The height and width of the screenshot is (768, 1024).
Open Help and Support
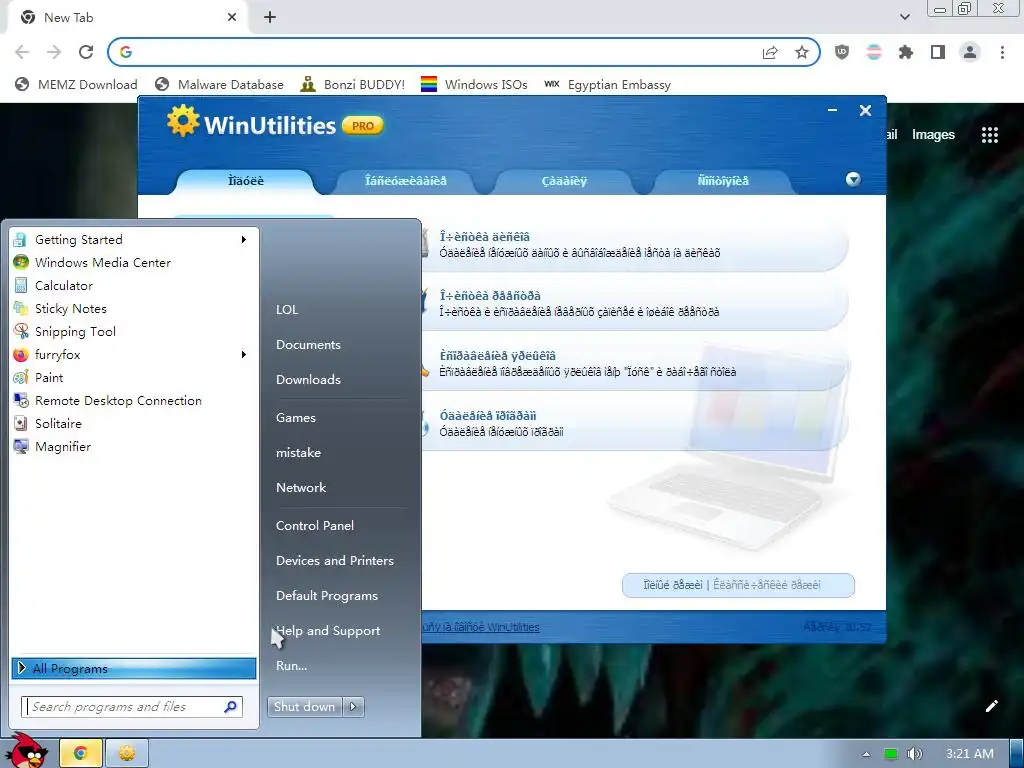[328, 631]
